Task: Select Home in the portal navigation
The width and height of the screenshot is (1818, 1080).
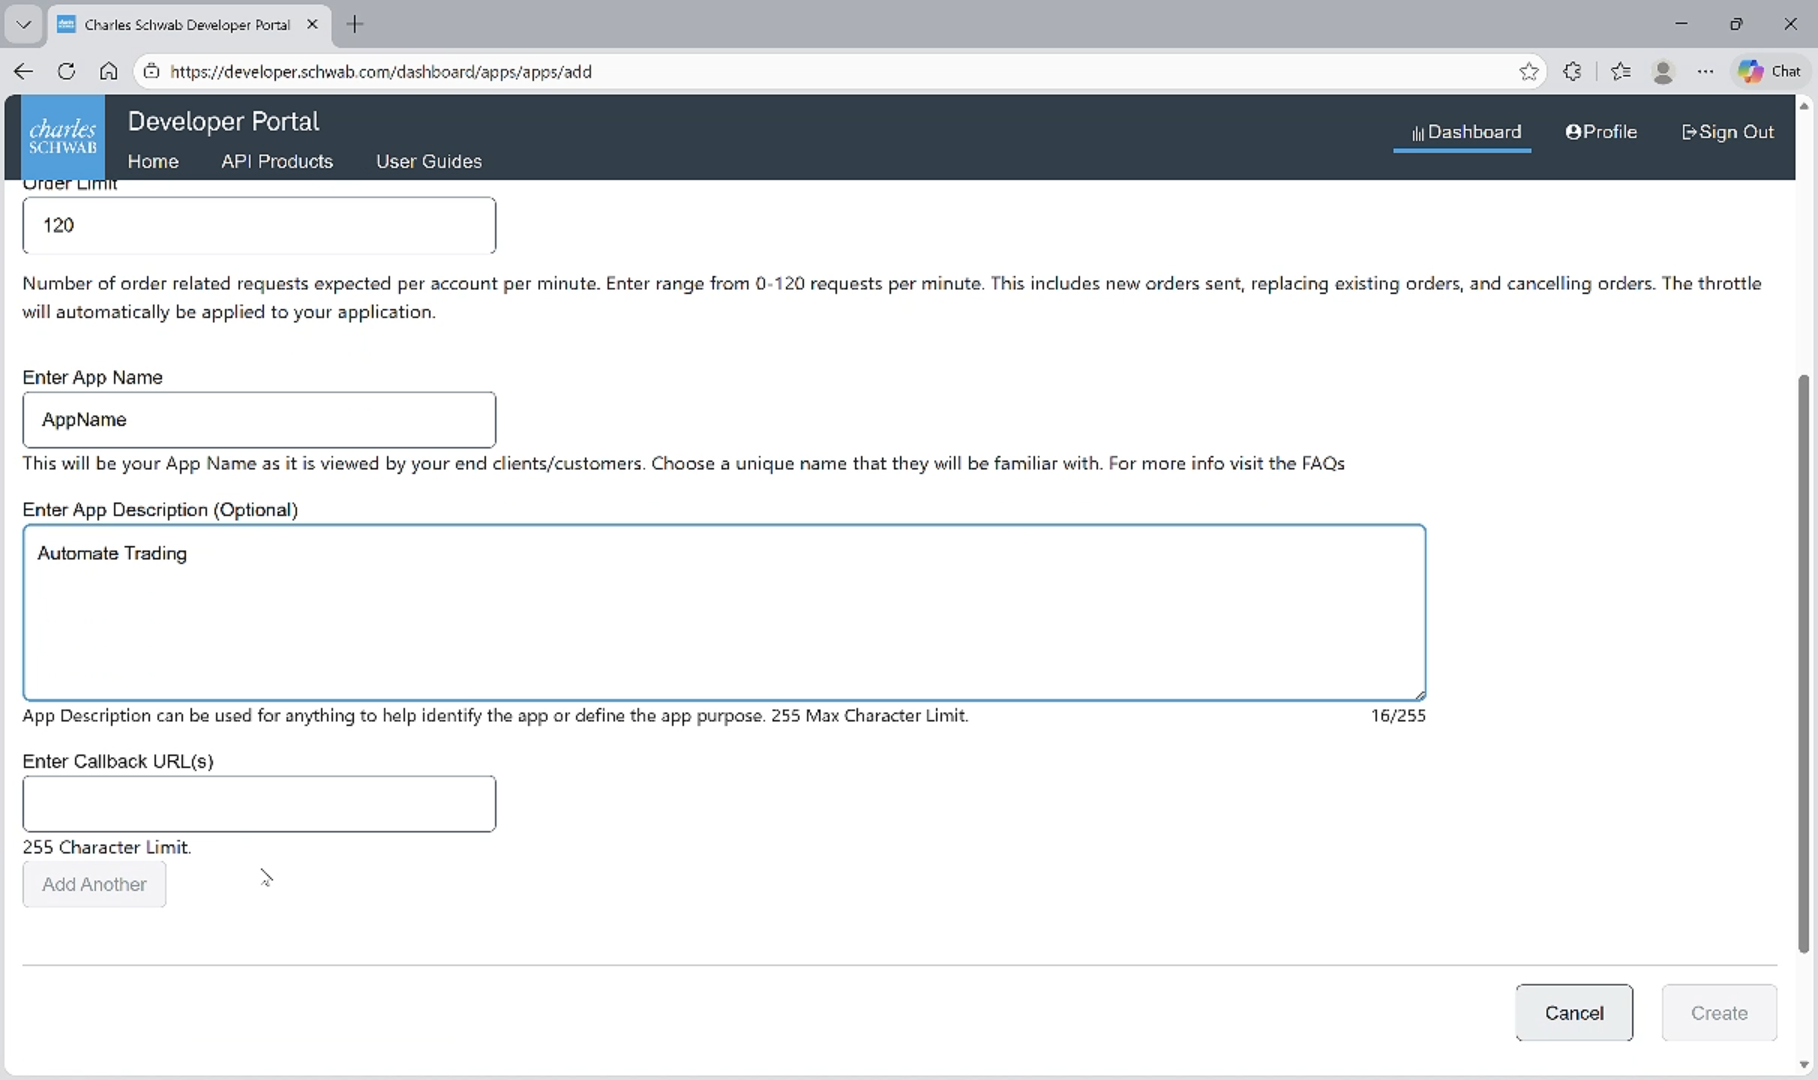Action: point(153,161)
